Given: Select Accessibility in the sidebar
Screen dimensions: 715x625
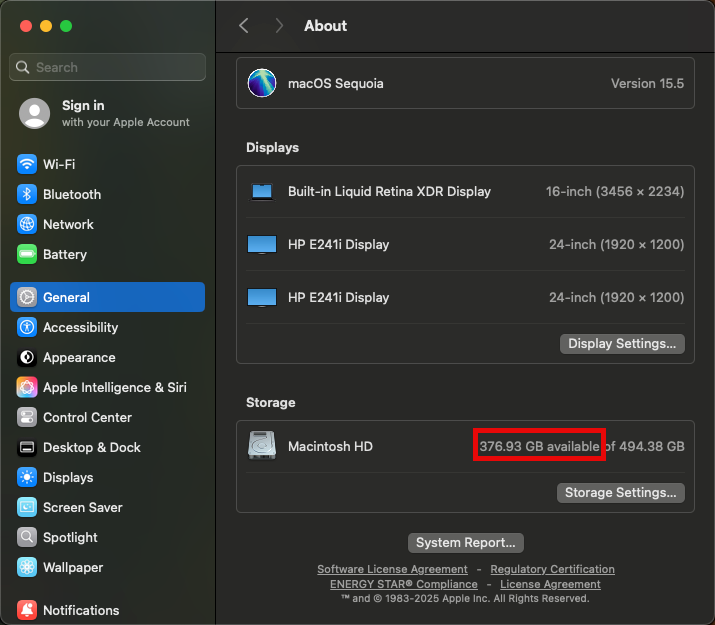Looking at the screenshot, I should (x=107, y=327).
